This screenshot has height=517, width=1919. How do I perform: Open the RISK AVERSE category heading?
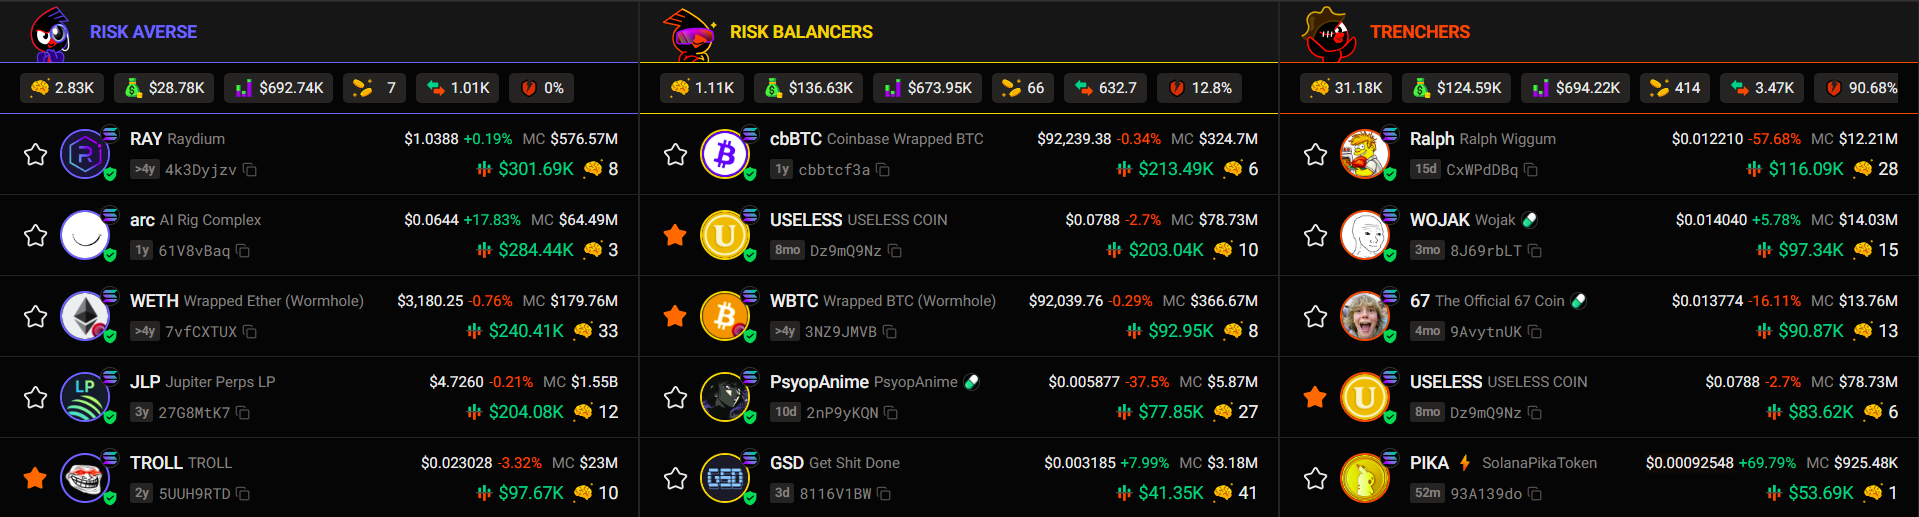(143, 32)
